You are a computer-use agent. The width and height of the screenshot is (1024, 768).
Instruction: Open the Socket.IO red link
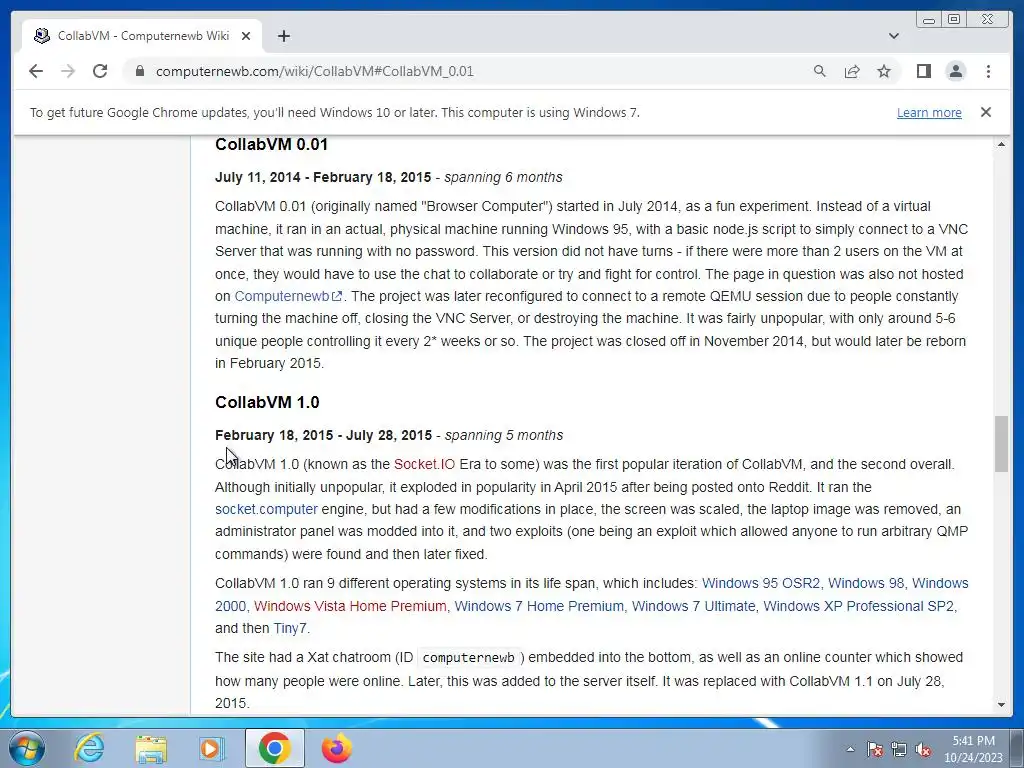tap(424, 464)
